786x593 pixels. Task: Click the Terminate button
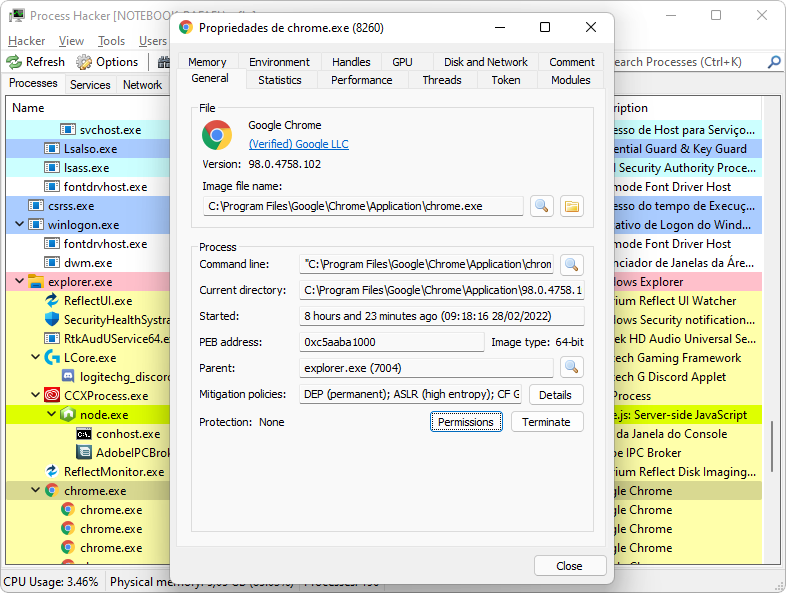(546, 422)
